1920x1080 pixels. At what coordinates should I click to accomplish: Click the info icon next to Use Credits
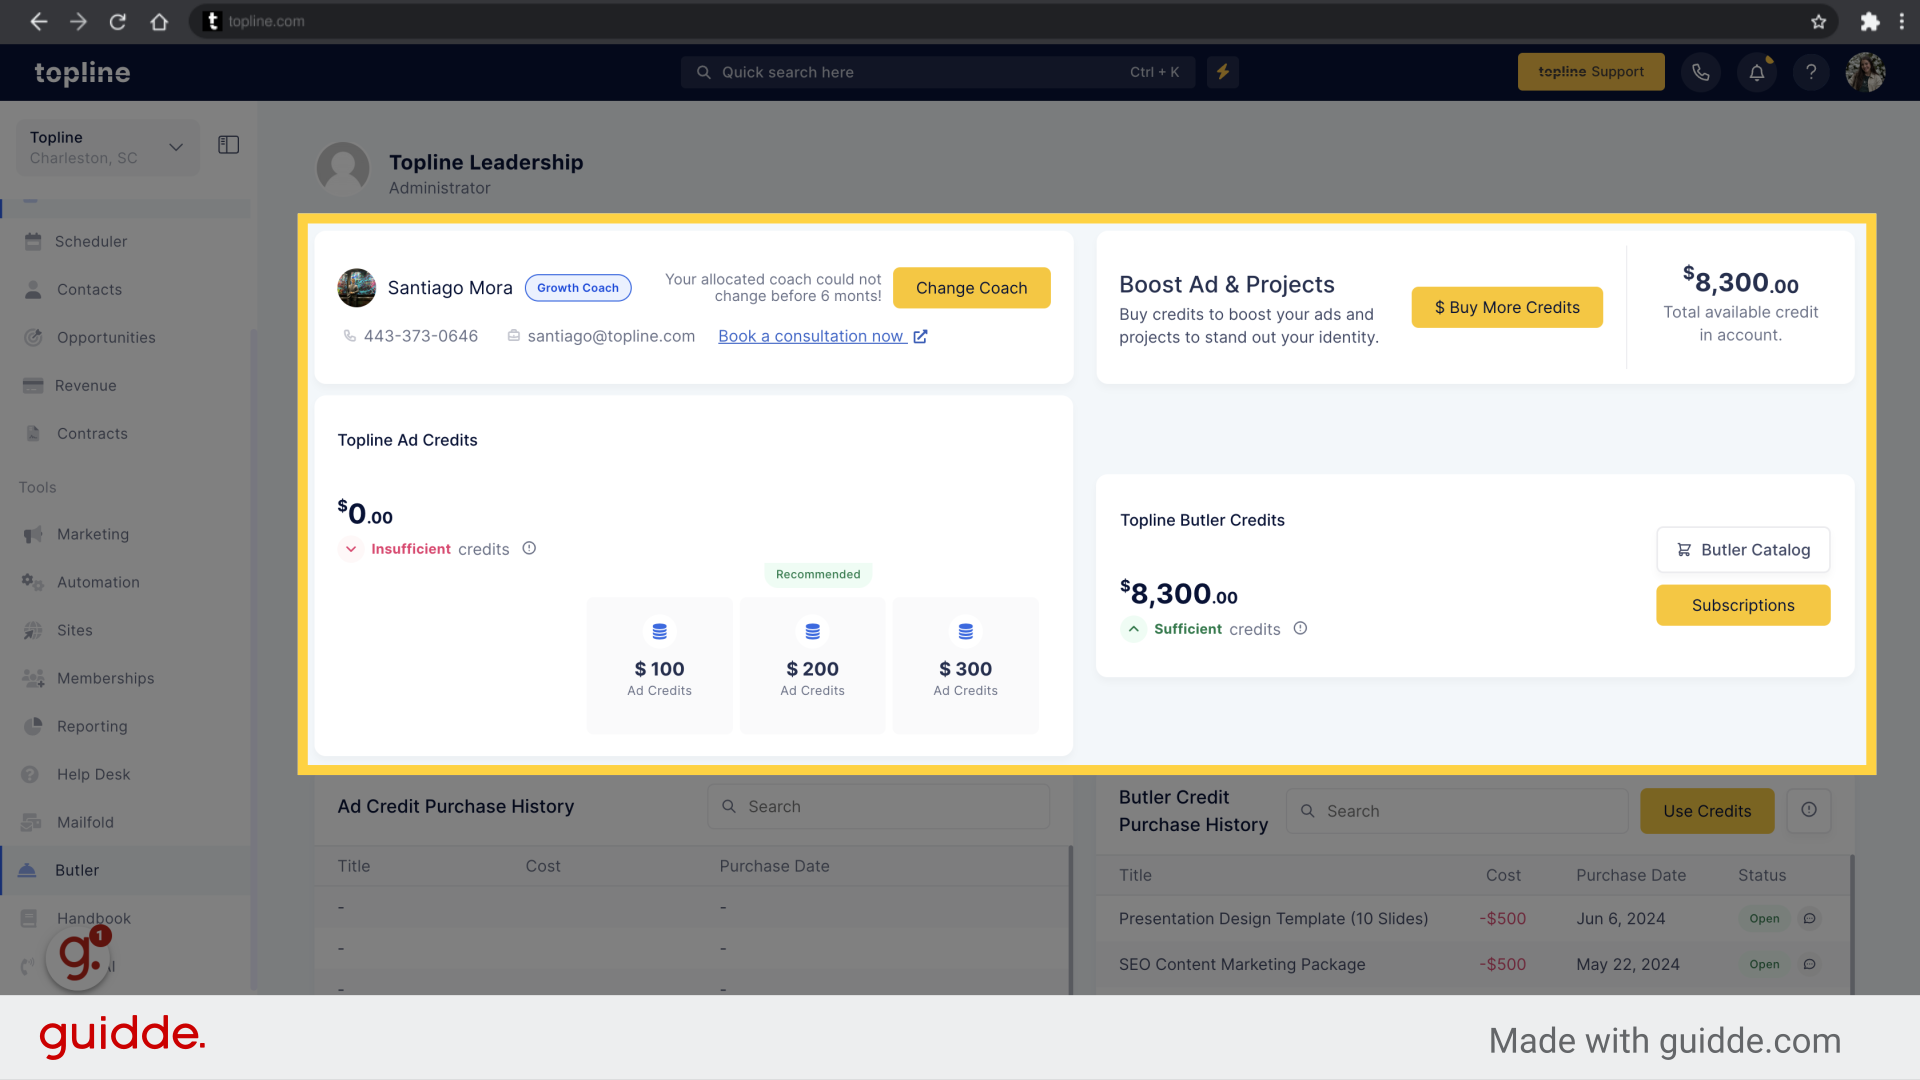(x=1809, y=810)
